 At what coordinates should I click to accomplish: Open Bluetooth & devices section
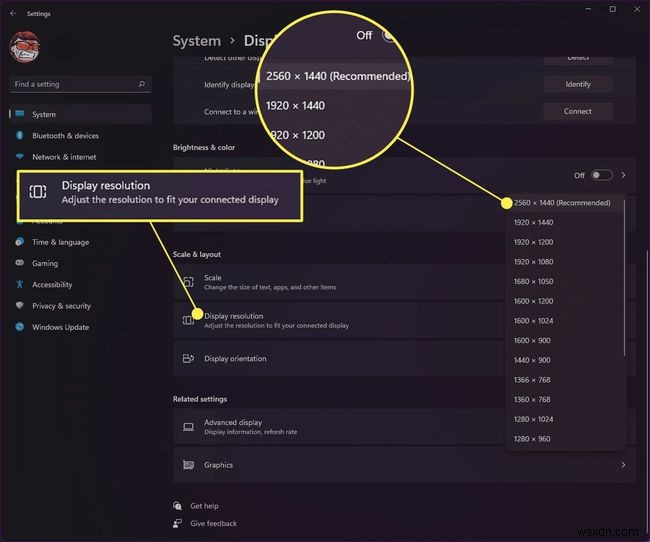65,136
